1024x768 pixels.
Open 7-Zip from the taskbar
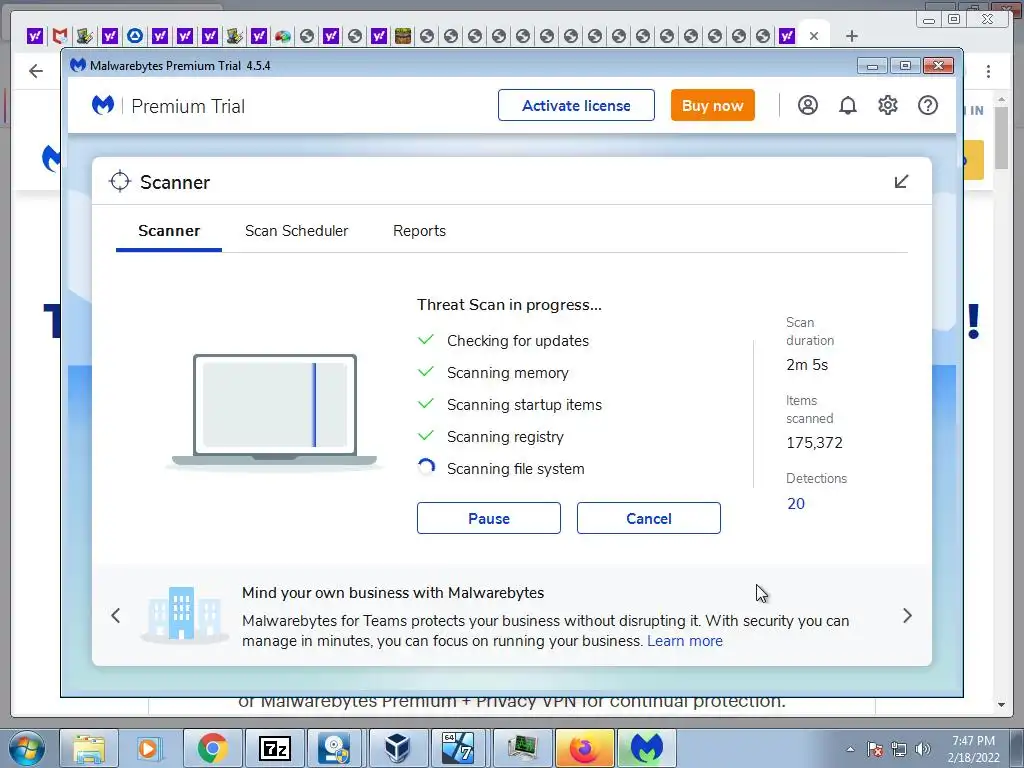(x=274, y=748)
